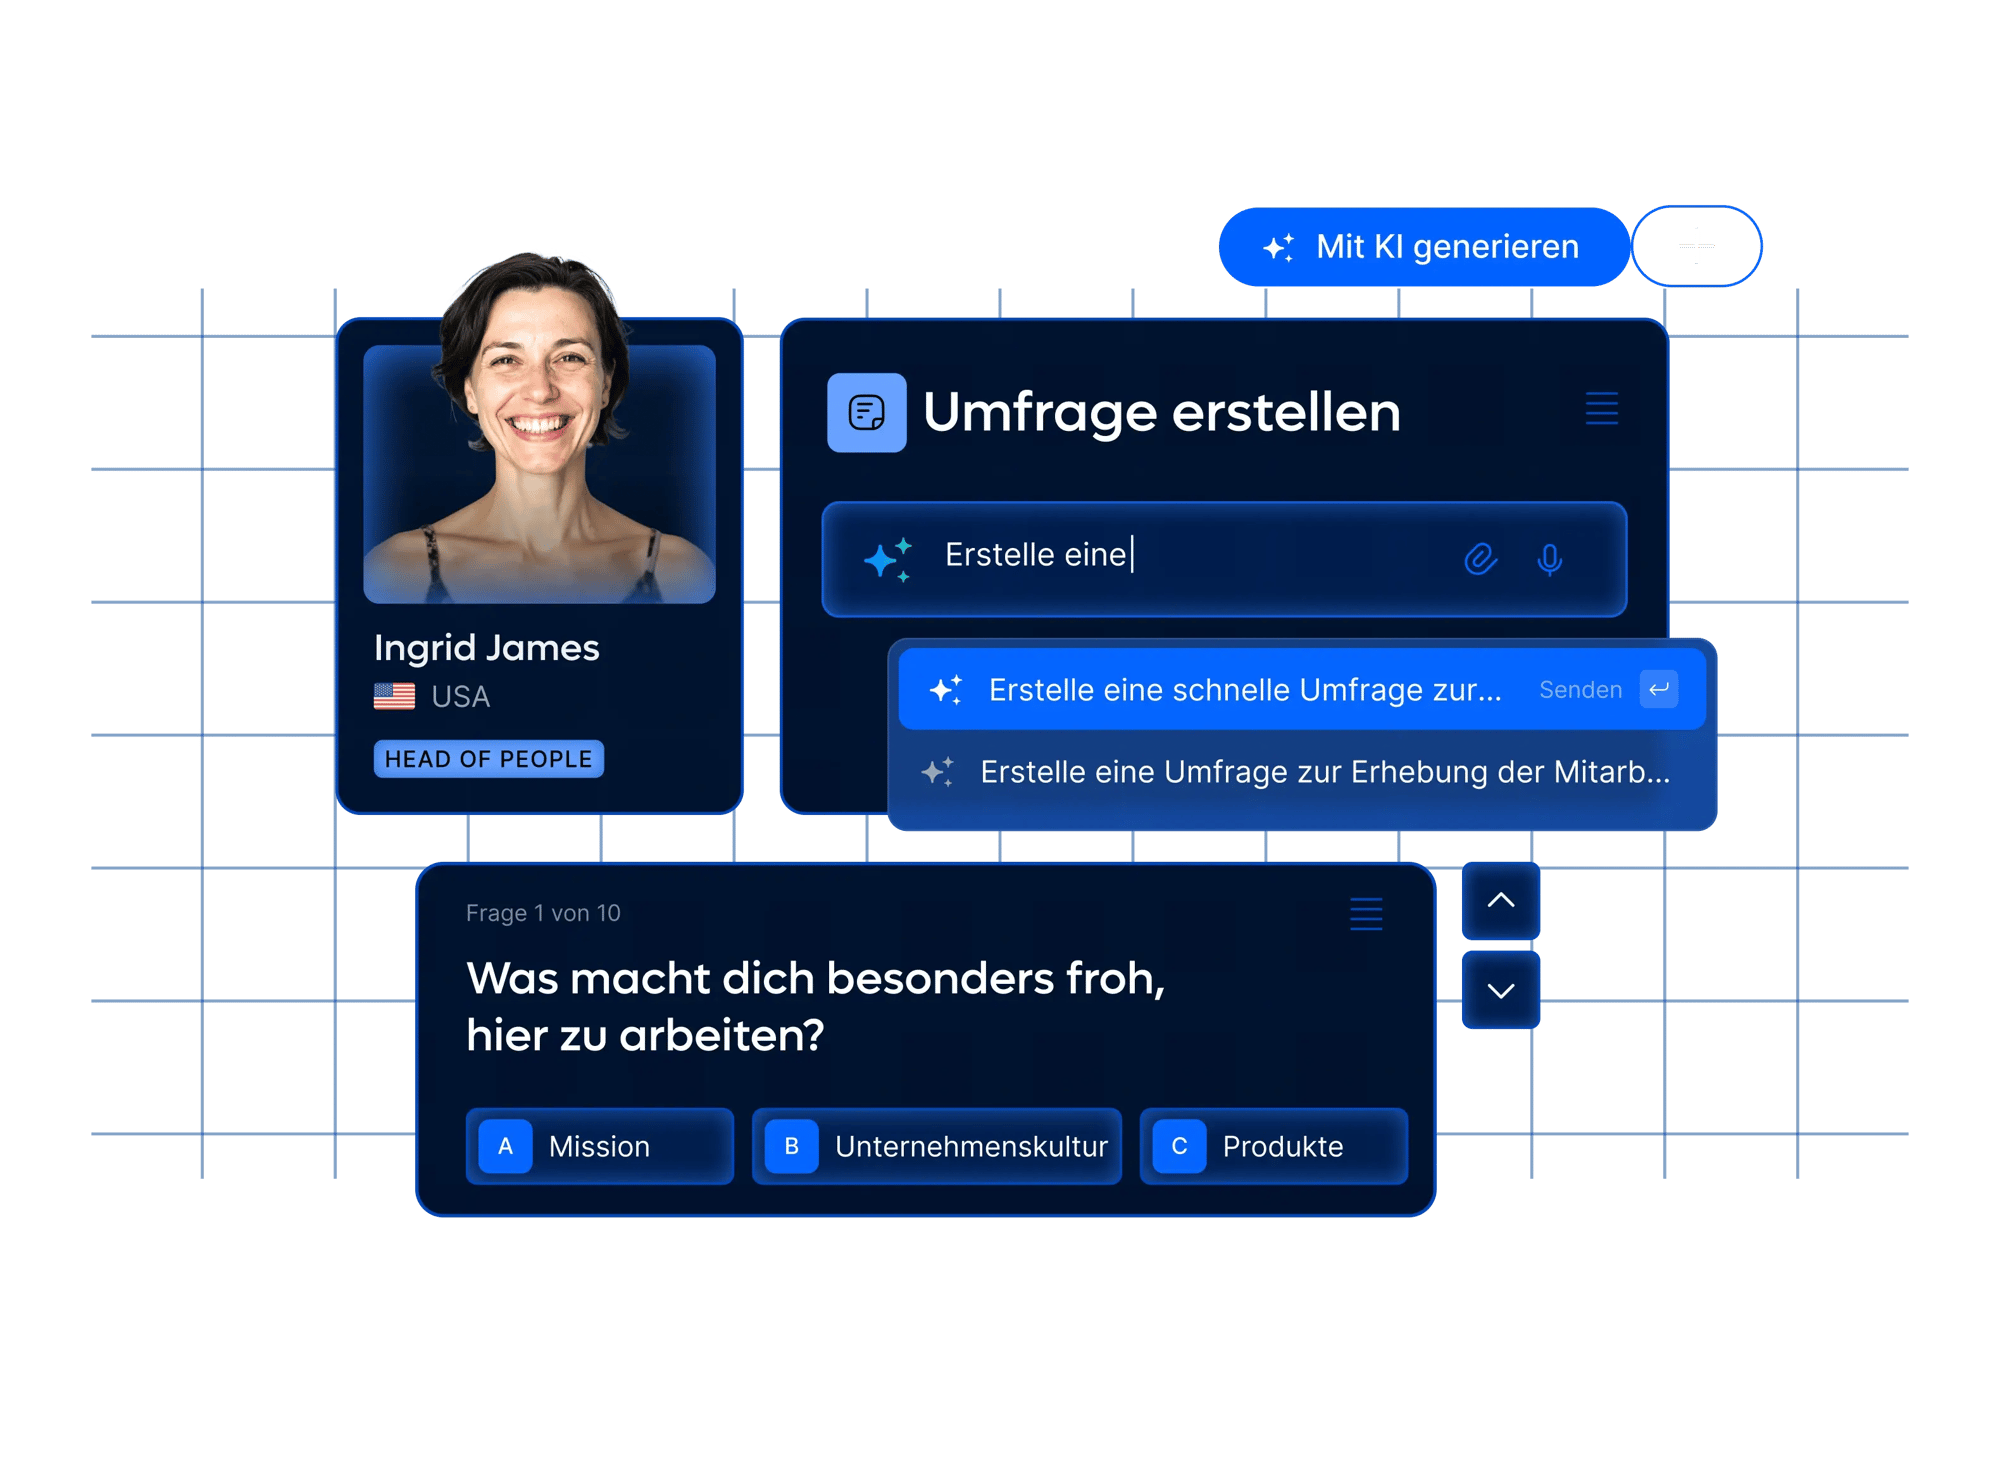Click the AI sparkle icon in the prompt field

(x=888, y=559)
